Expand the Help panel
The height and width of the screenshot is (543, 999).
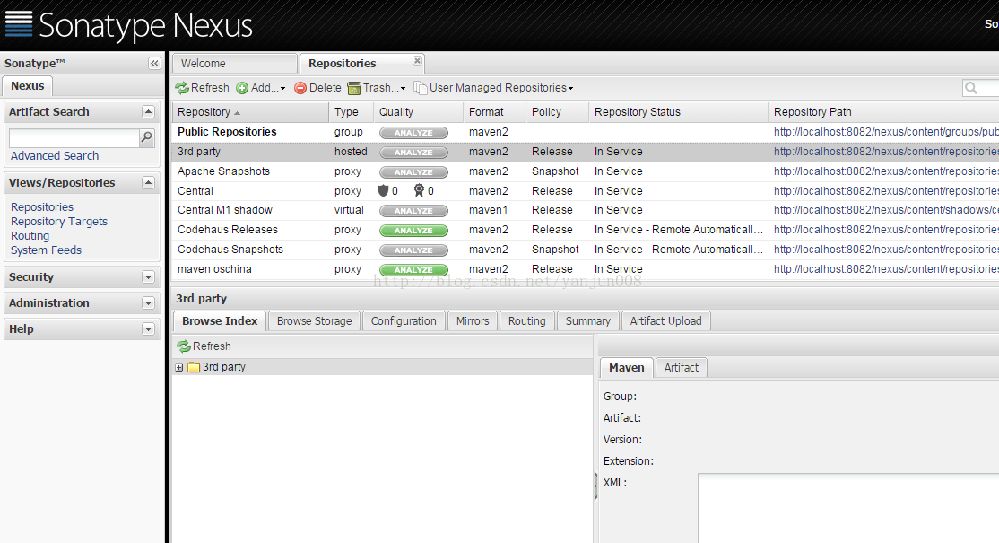[148, 329]
